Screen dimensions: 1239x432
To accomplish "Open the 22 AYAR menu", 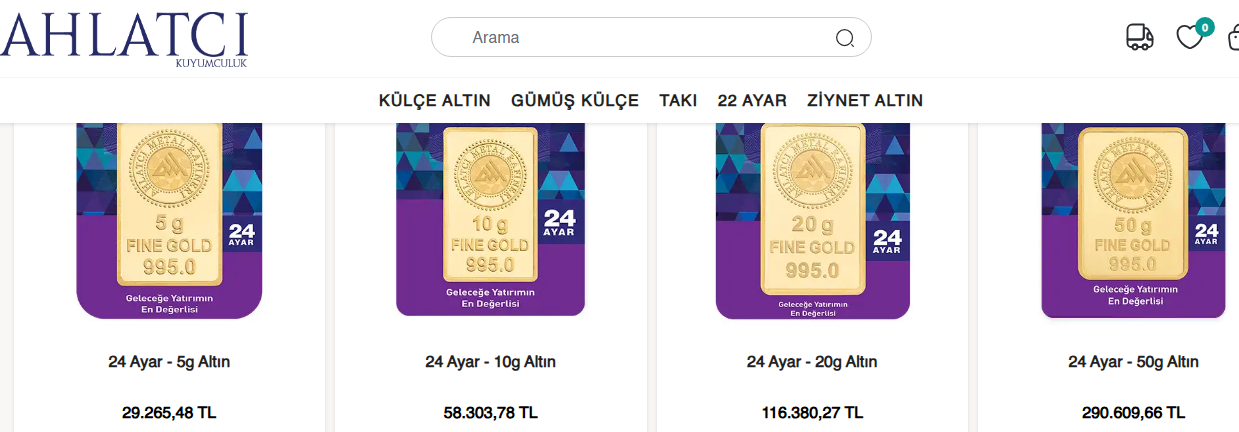I will (752, 100).
